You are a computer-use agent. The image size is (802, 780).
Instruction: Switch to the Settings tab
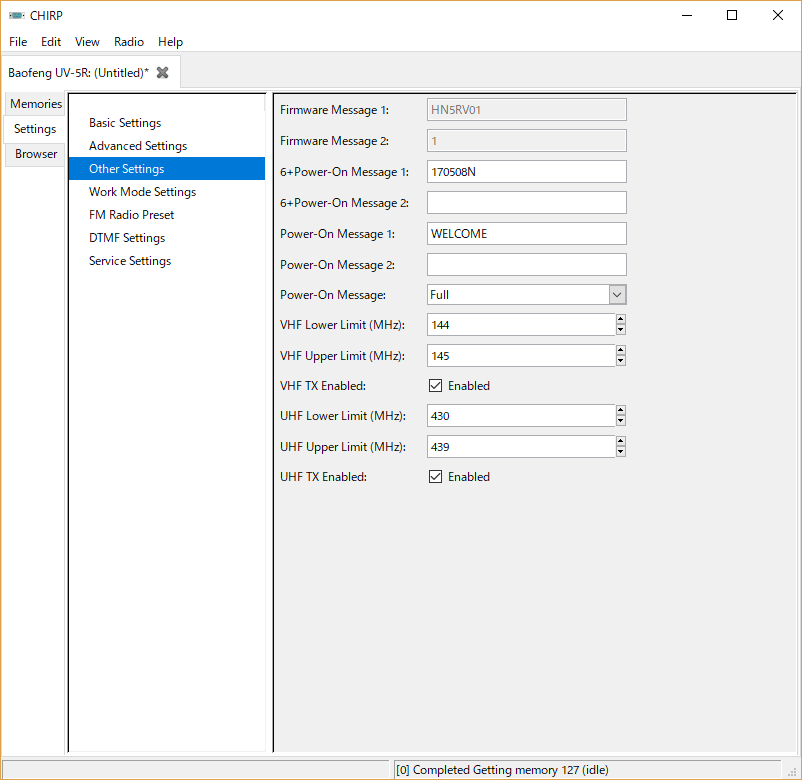pyautogui.click(x=35, y=129)
